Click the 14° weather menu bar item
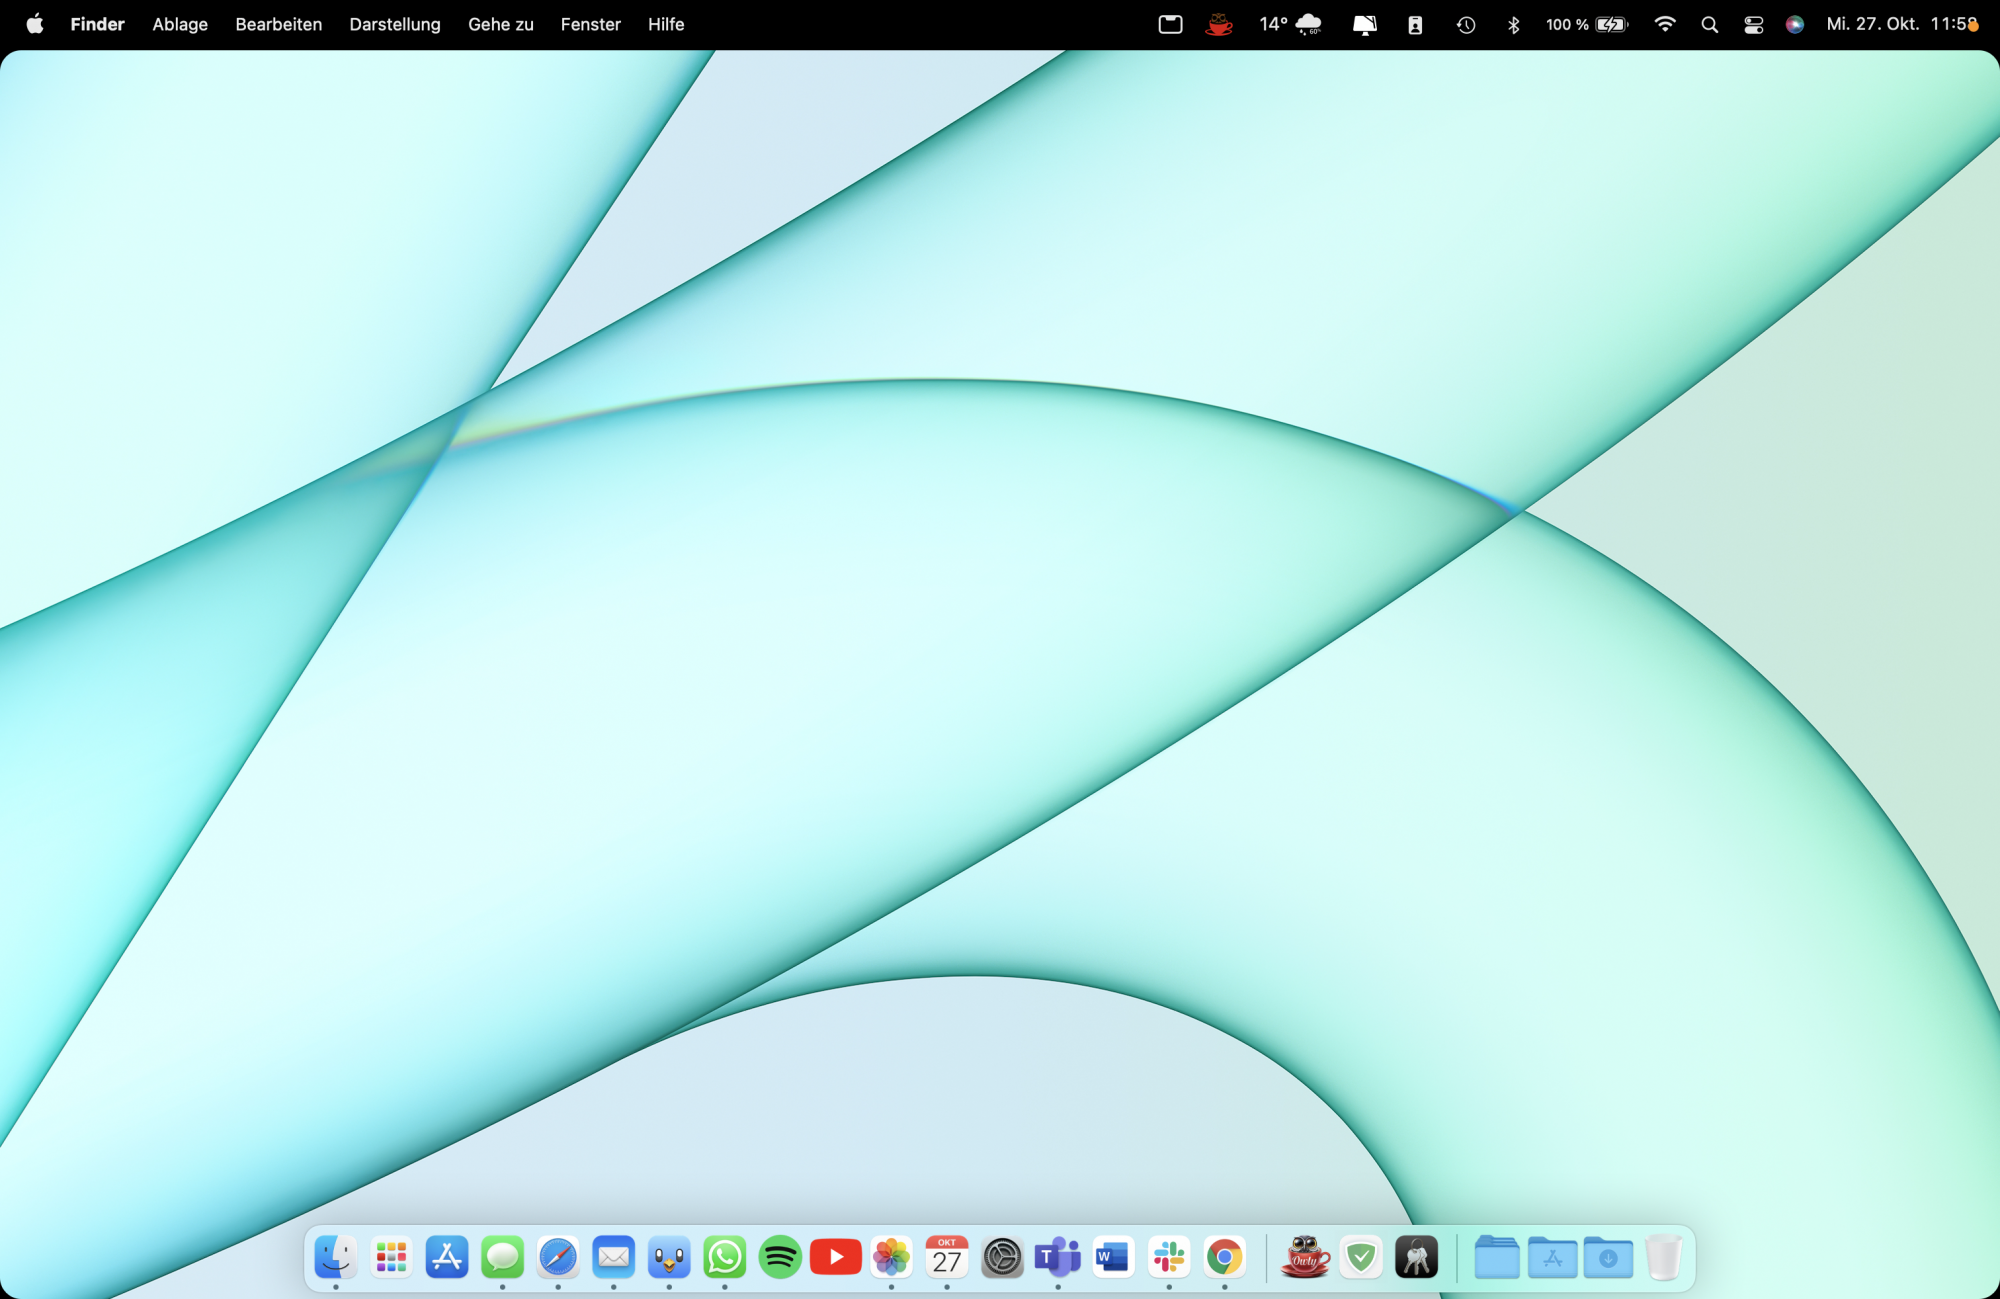This screenshot has width=2000, height=1299. point(1290,24)
